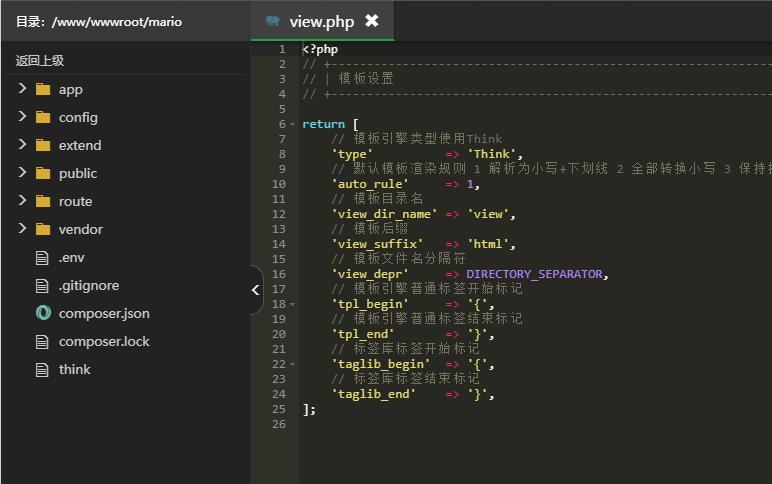
Task: Expand the vendor folder chevron
Action: point(22,228)
